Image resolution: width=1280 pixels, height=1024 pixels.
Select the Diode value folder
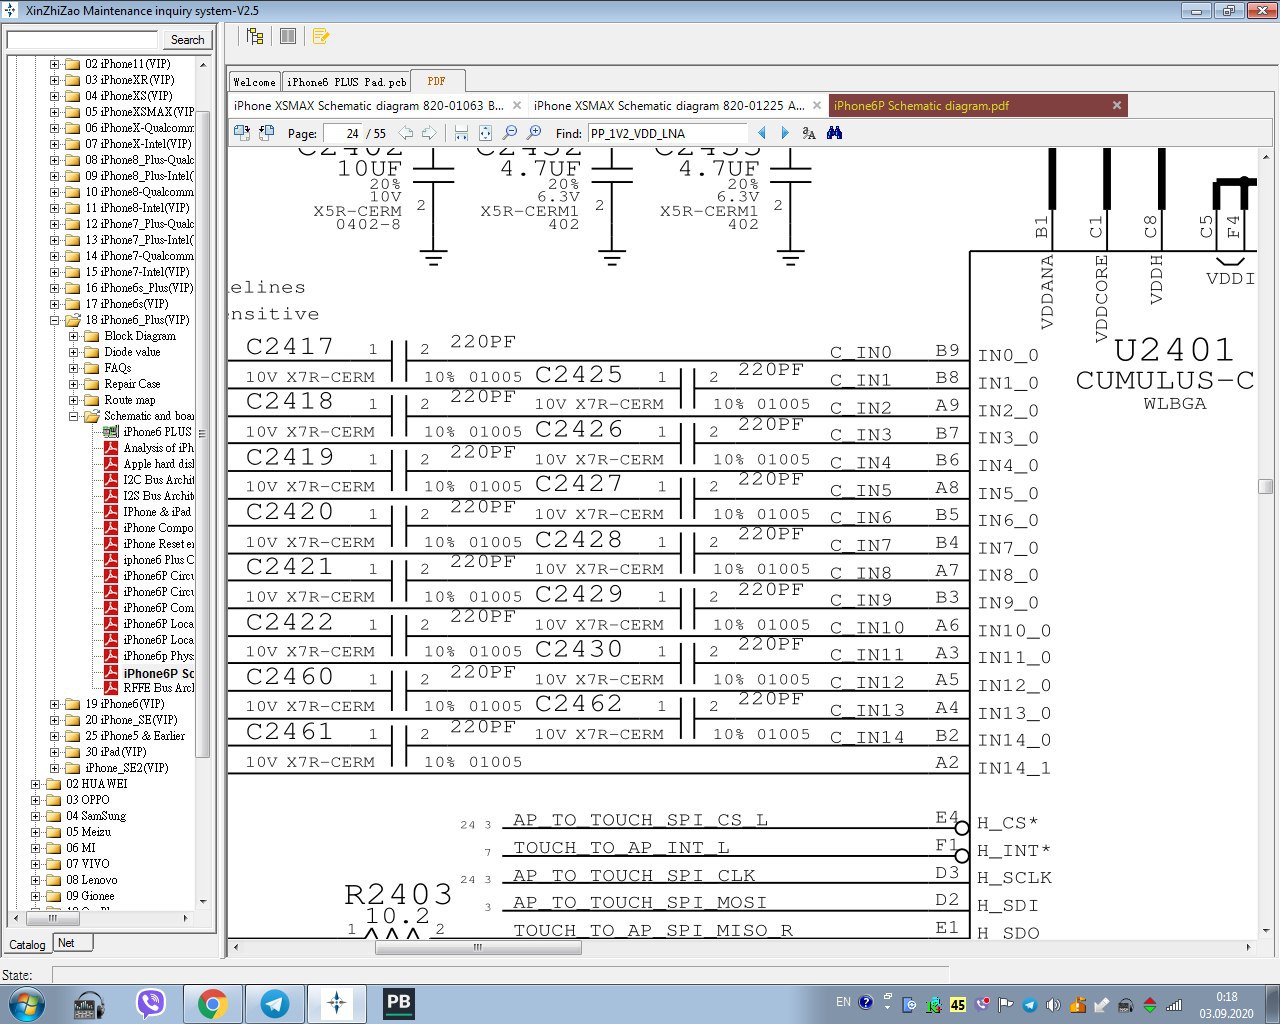tap(132, 352)
